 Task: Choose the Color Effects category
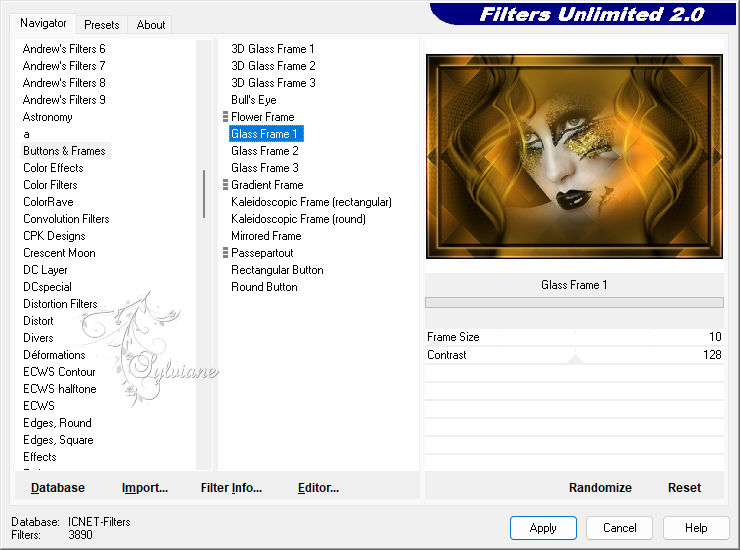(53, 168)
